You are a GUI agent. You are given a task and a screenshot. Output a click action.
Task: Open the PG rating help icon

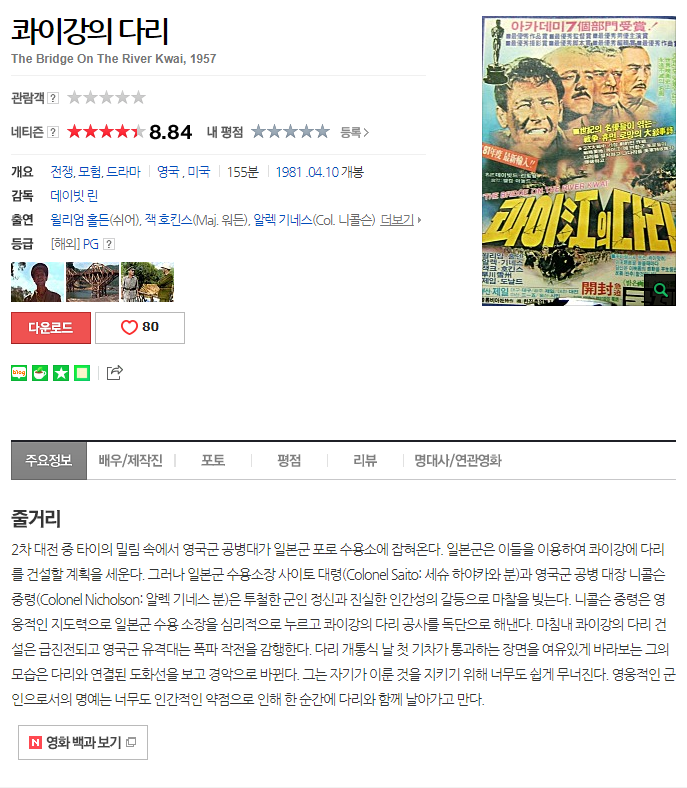click(x=109, y=244)
